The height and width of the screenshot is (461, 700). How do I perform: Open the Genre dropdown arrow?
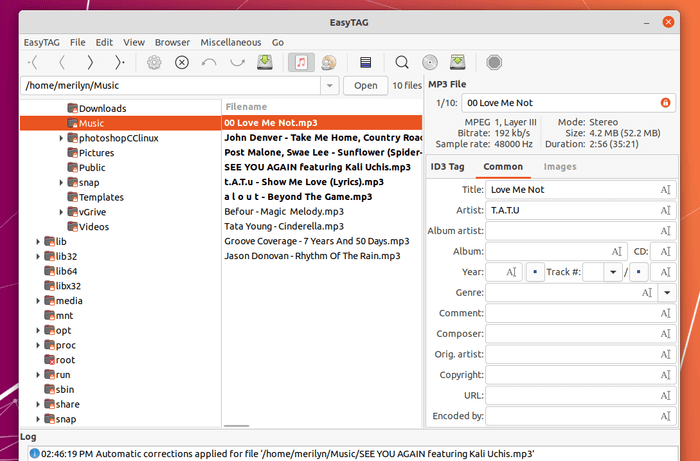(667, 293)
